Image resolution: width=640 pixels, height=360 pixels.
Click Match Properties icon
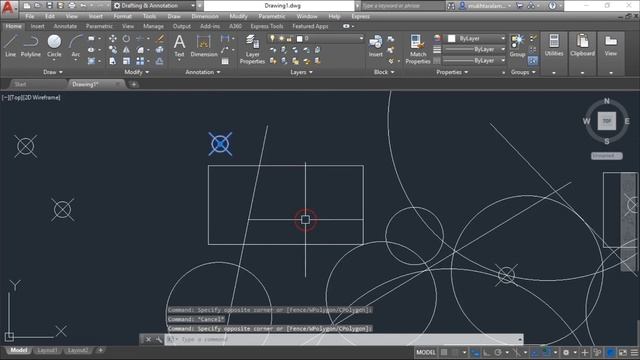click(418, 49)
